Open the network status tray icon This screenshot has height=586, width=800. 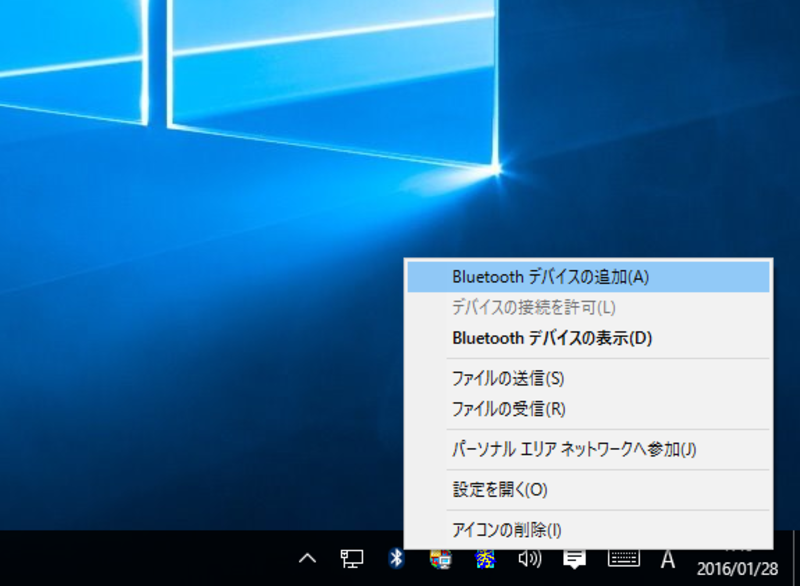tap(352, 558)
